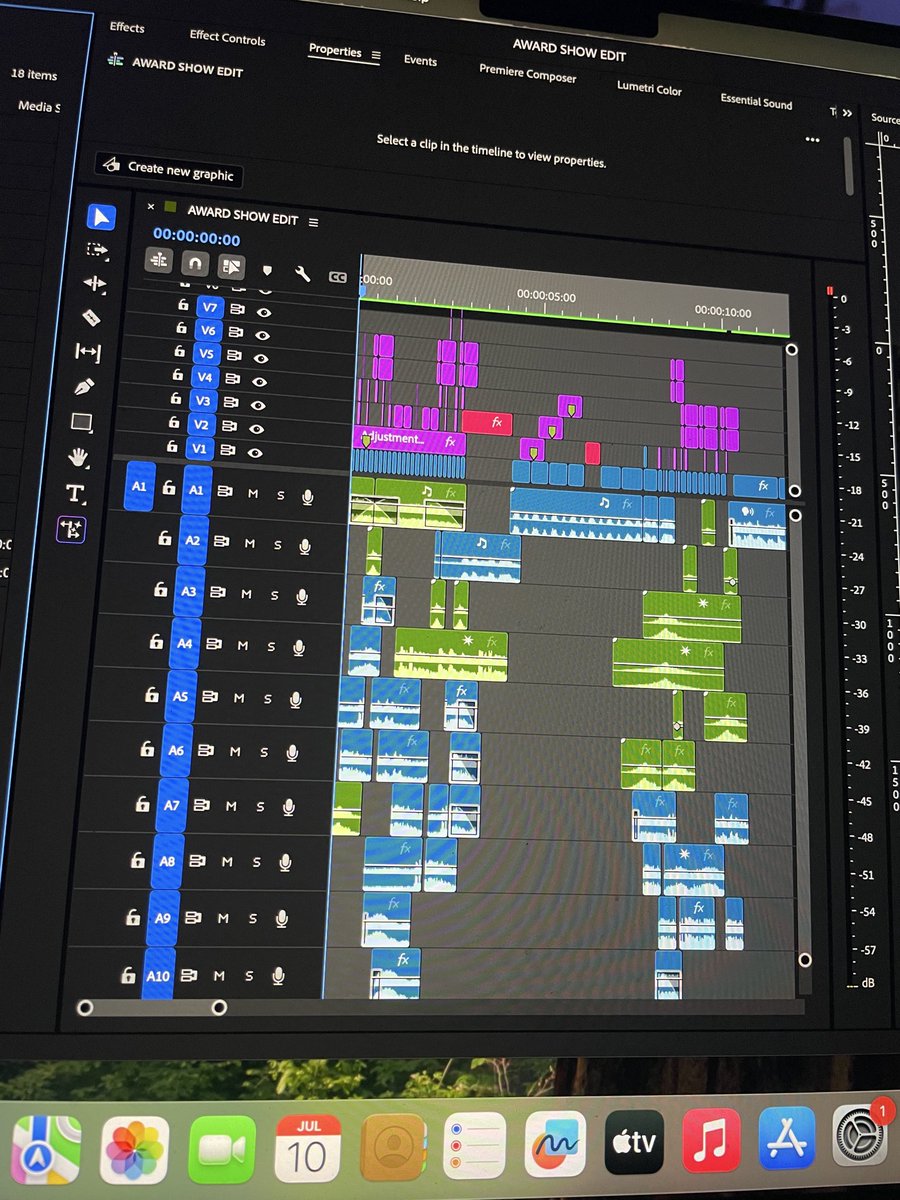
Task: Toggle sync lock on A7
Action: (201, 805)
